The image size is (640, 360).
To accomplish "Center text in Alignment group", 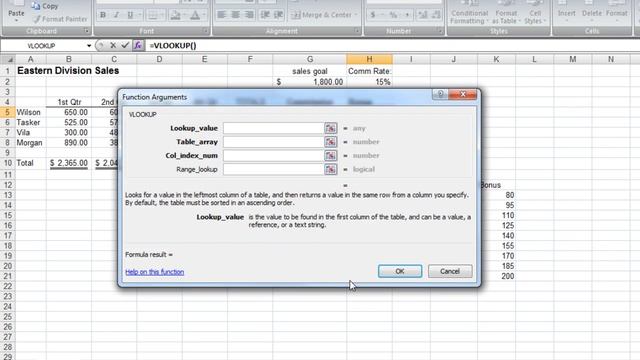I will 236,15.
